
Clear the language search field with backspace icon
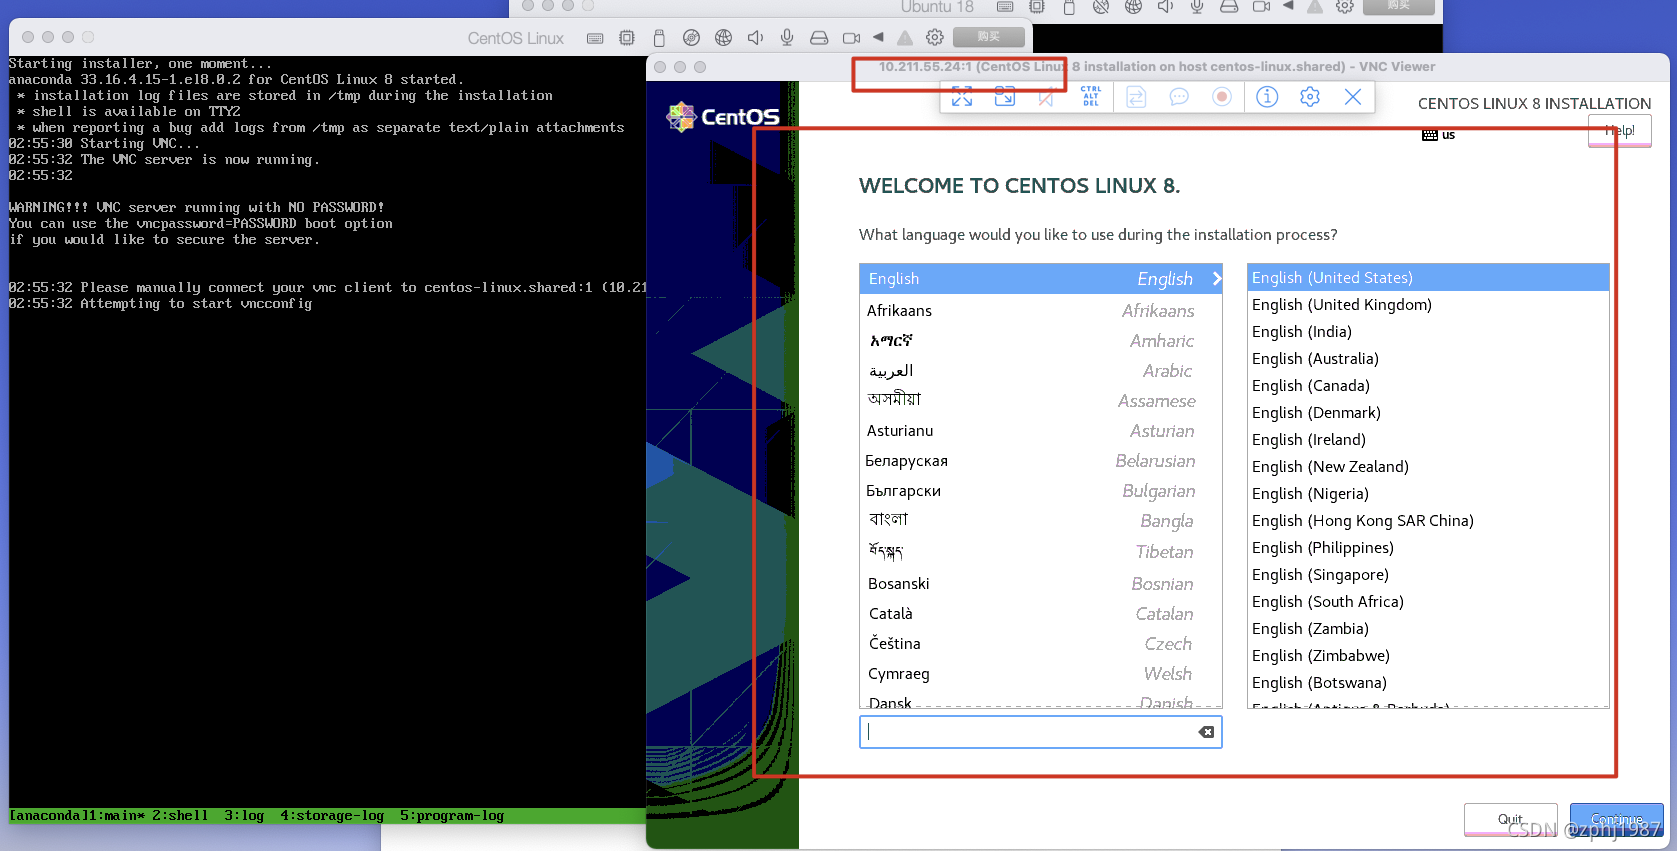tap(1207, 732)
